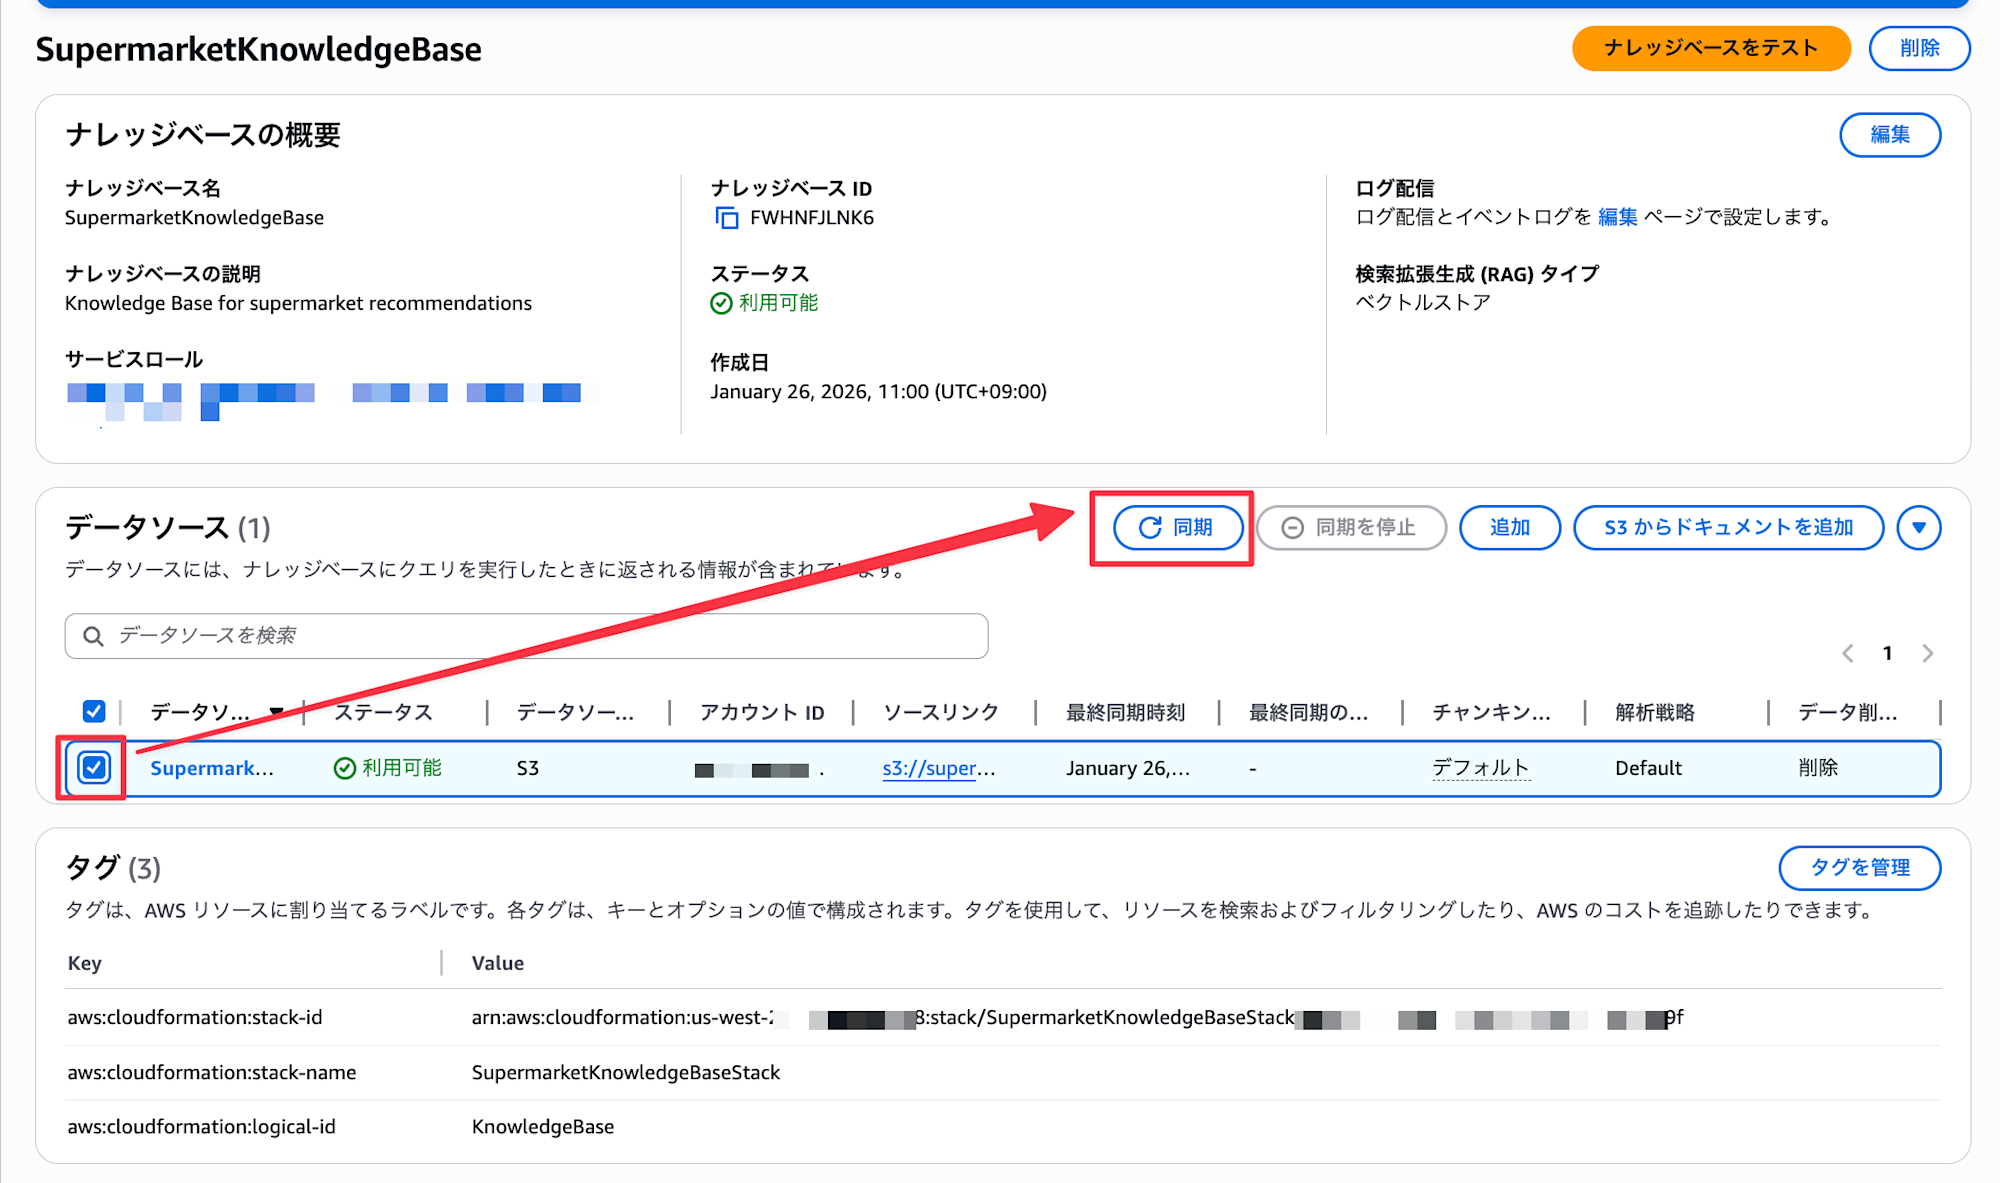Go to next page chevron
The image size is (2000, 1183).
[x=1927, y=653]
